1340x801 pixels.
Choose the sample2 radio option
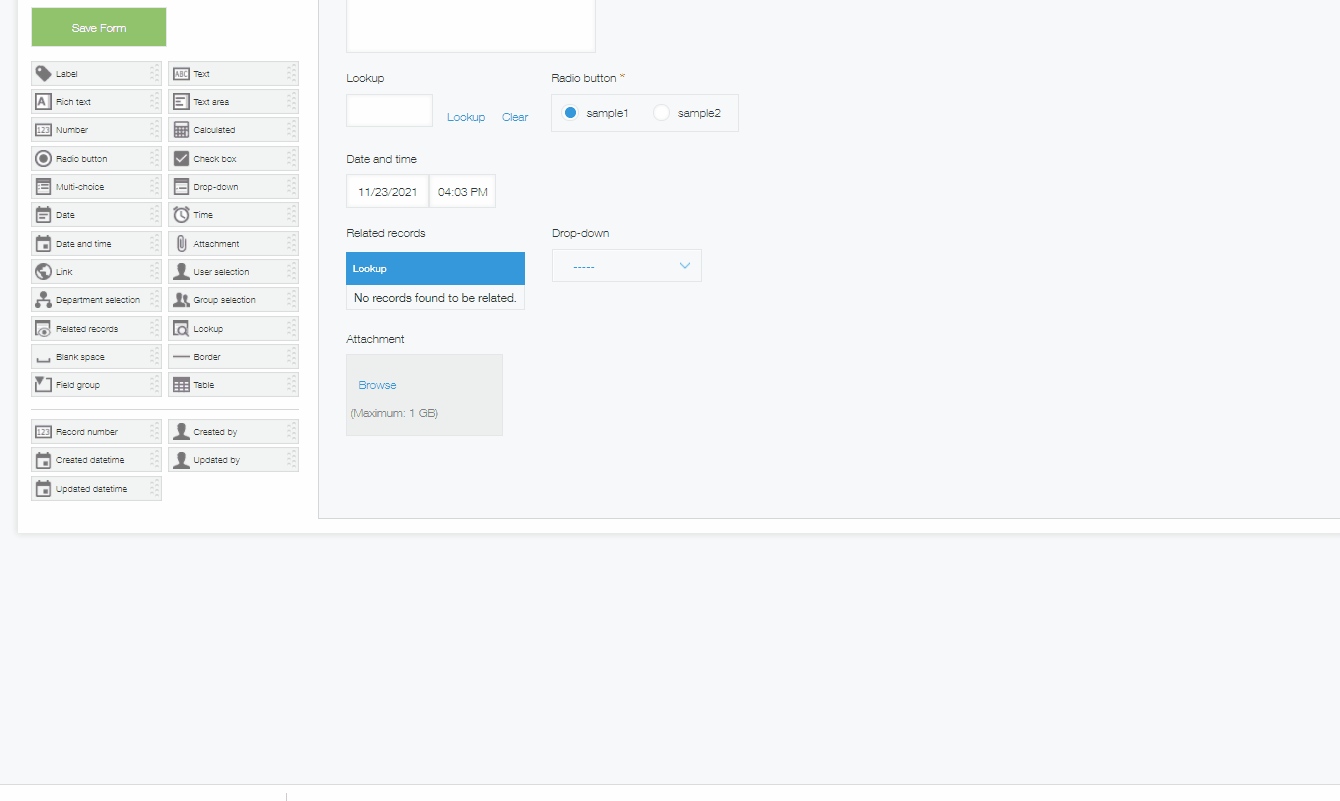pos(661,113)
